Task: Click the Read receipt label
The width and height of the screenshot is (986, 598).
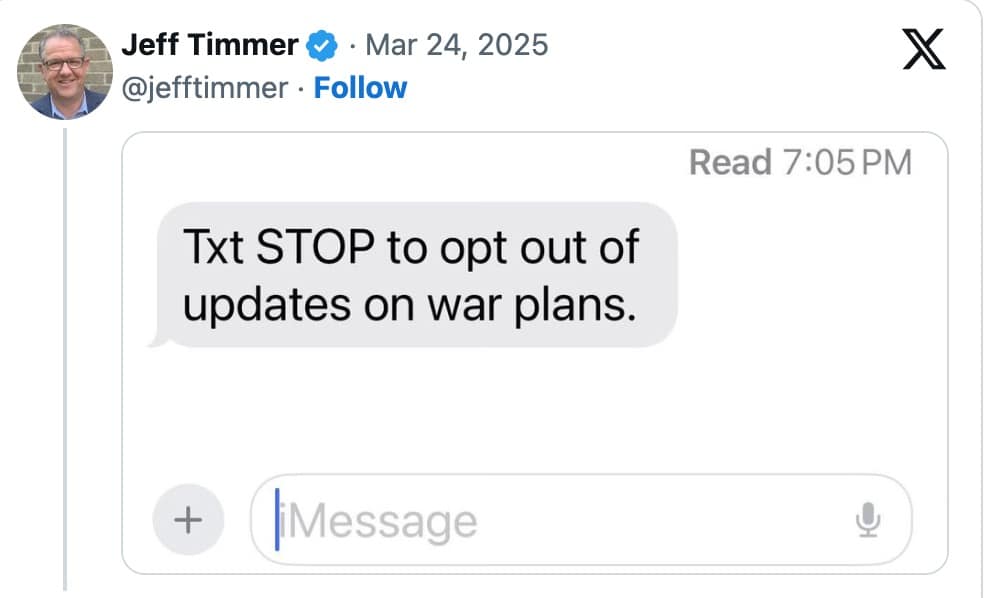Action: click(730, 162)
